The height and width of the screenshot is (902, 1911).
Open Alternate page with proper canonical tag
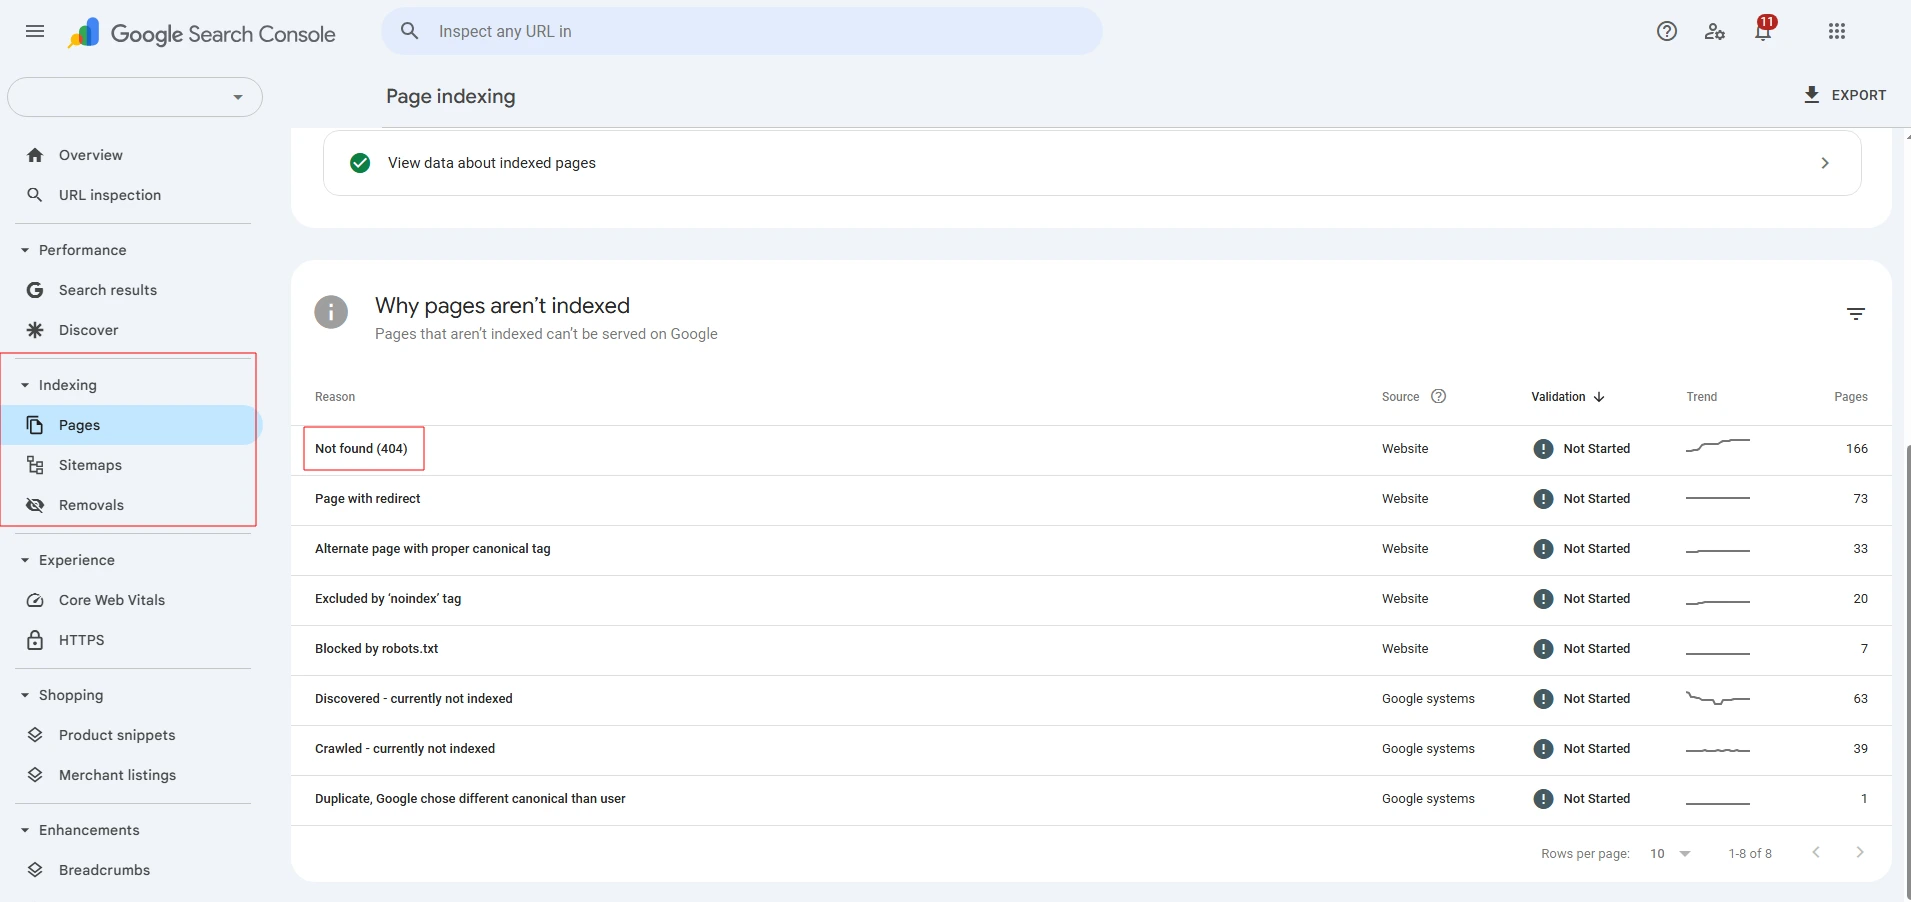coord(1091,549)
